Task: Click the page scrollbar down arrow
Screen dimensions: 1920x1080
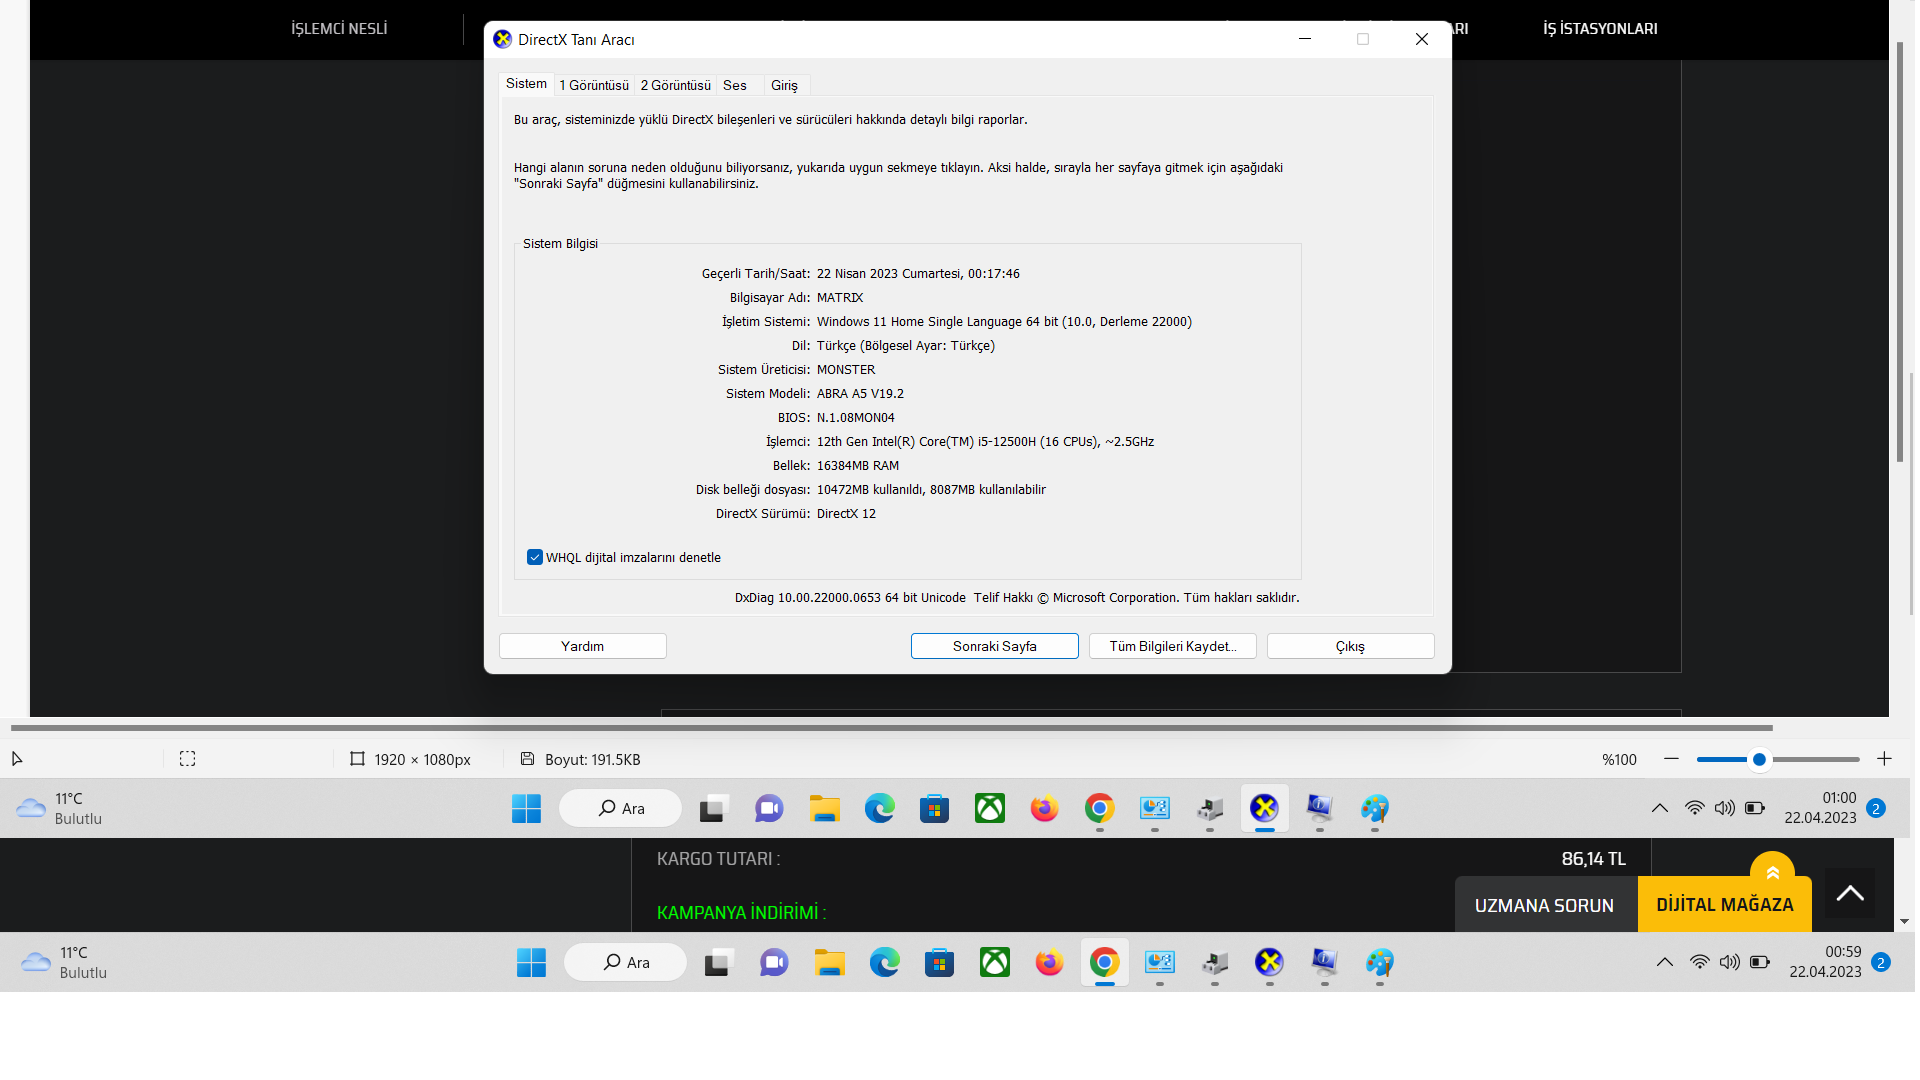Action: coord(1903,921)
